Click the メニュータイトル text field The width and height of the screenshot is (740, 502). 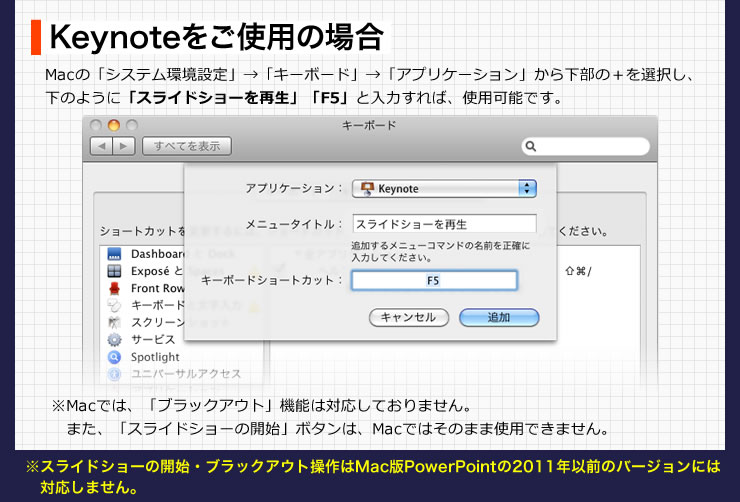[444, 224]
